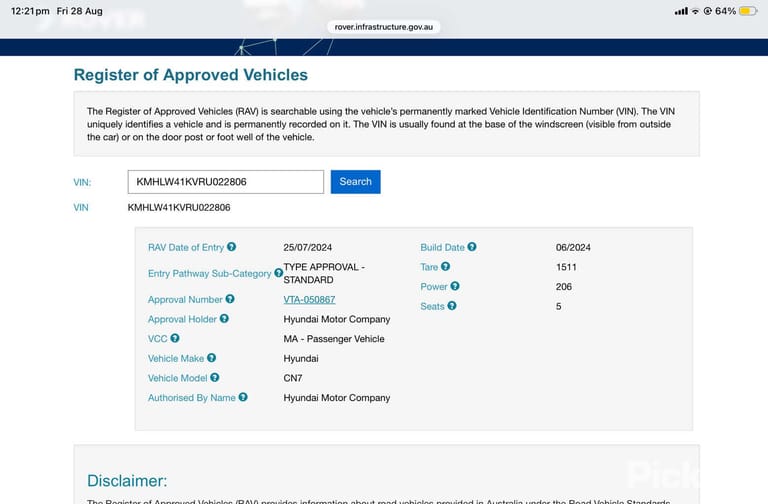
Task: Click the Vehicle Model label
Action: (x=178, y=378)
